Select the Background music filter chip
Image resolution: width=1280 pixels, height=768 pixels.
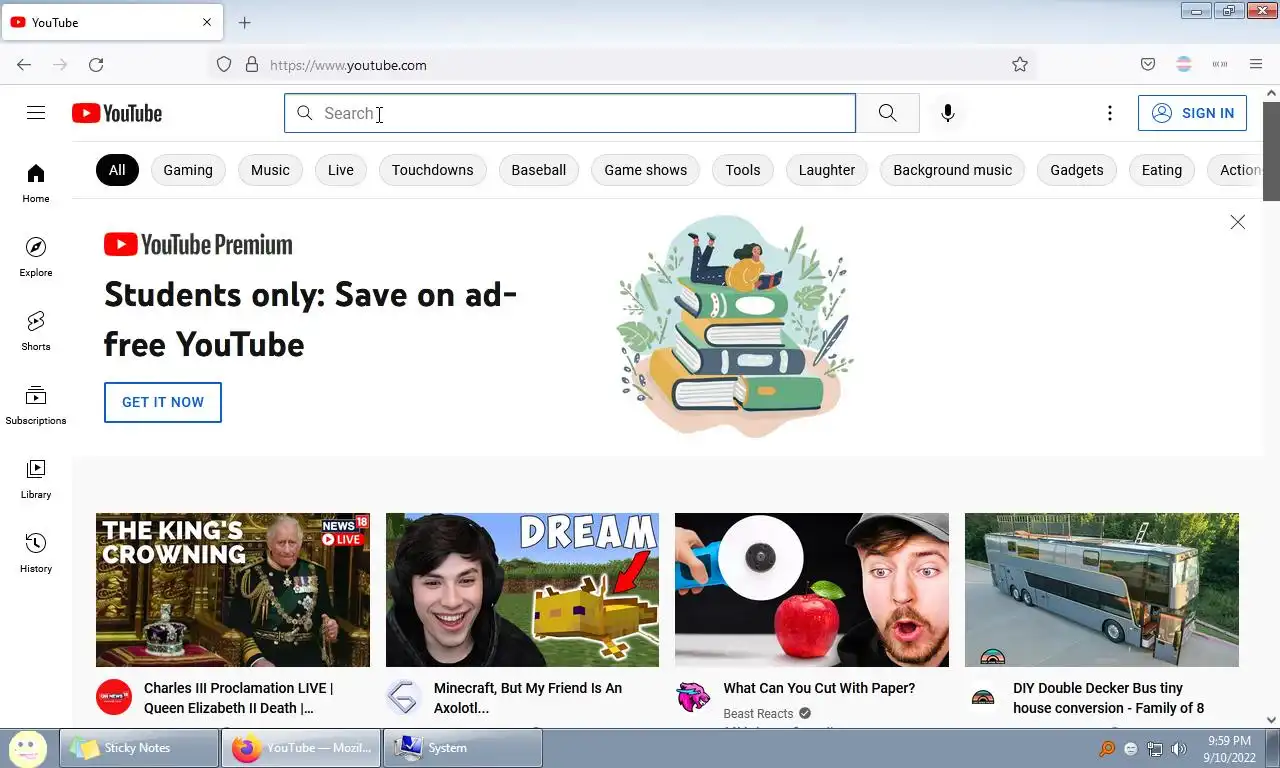tap(953, 170)
